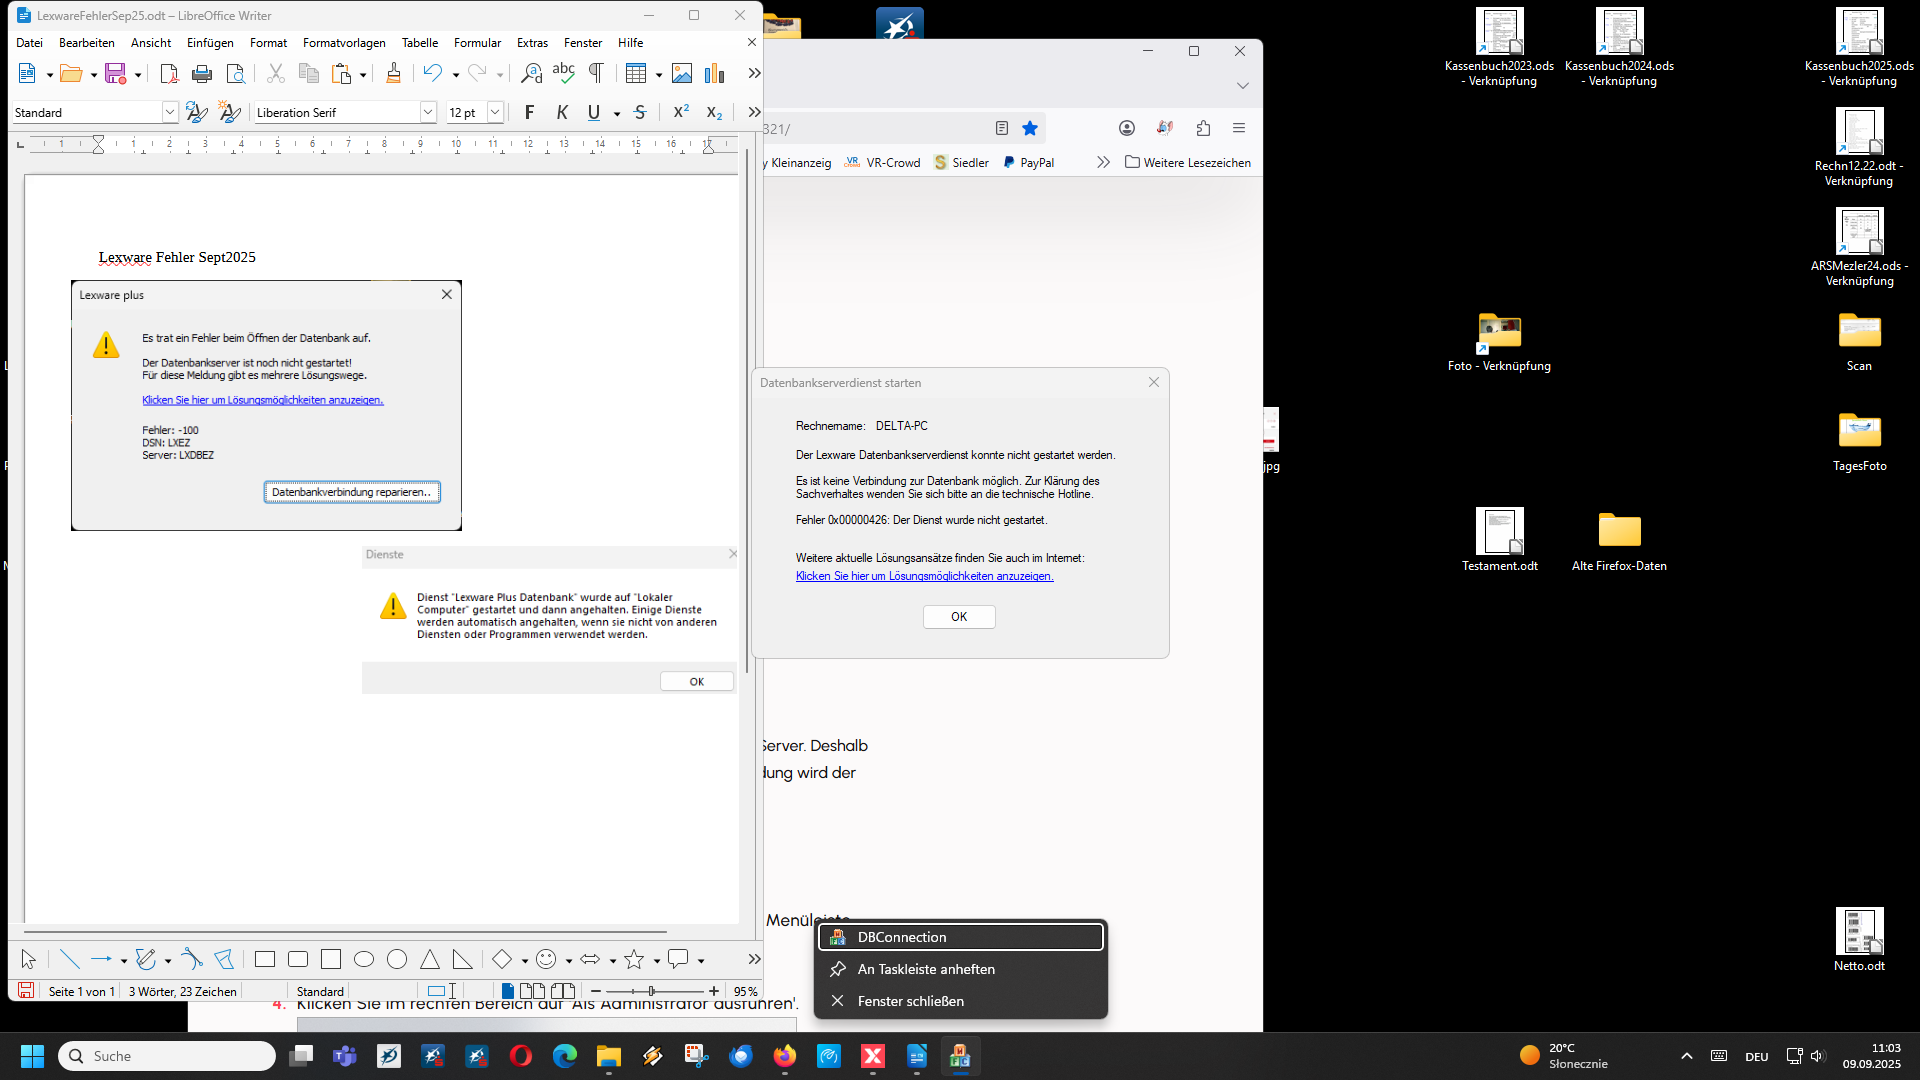Open Find and Replace tool
The height and width of the screenshot is (1080, 1920).
pyautogui.click(x=531, y=73)
